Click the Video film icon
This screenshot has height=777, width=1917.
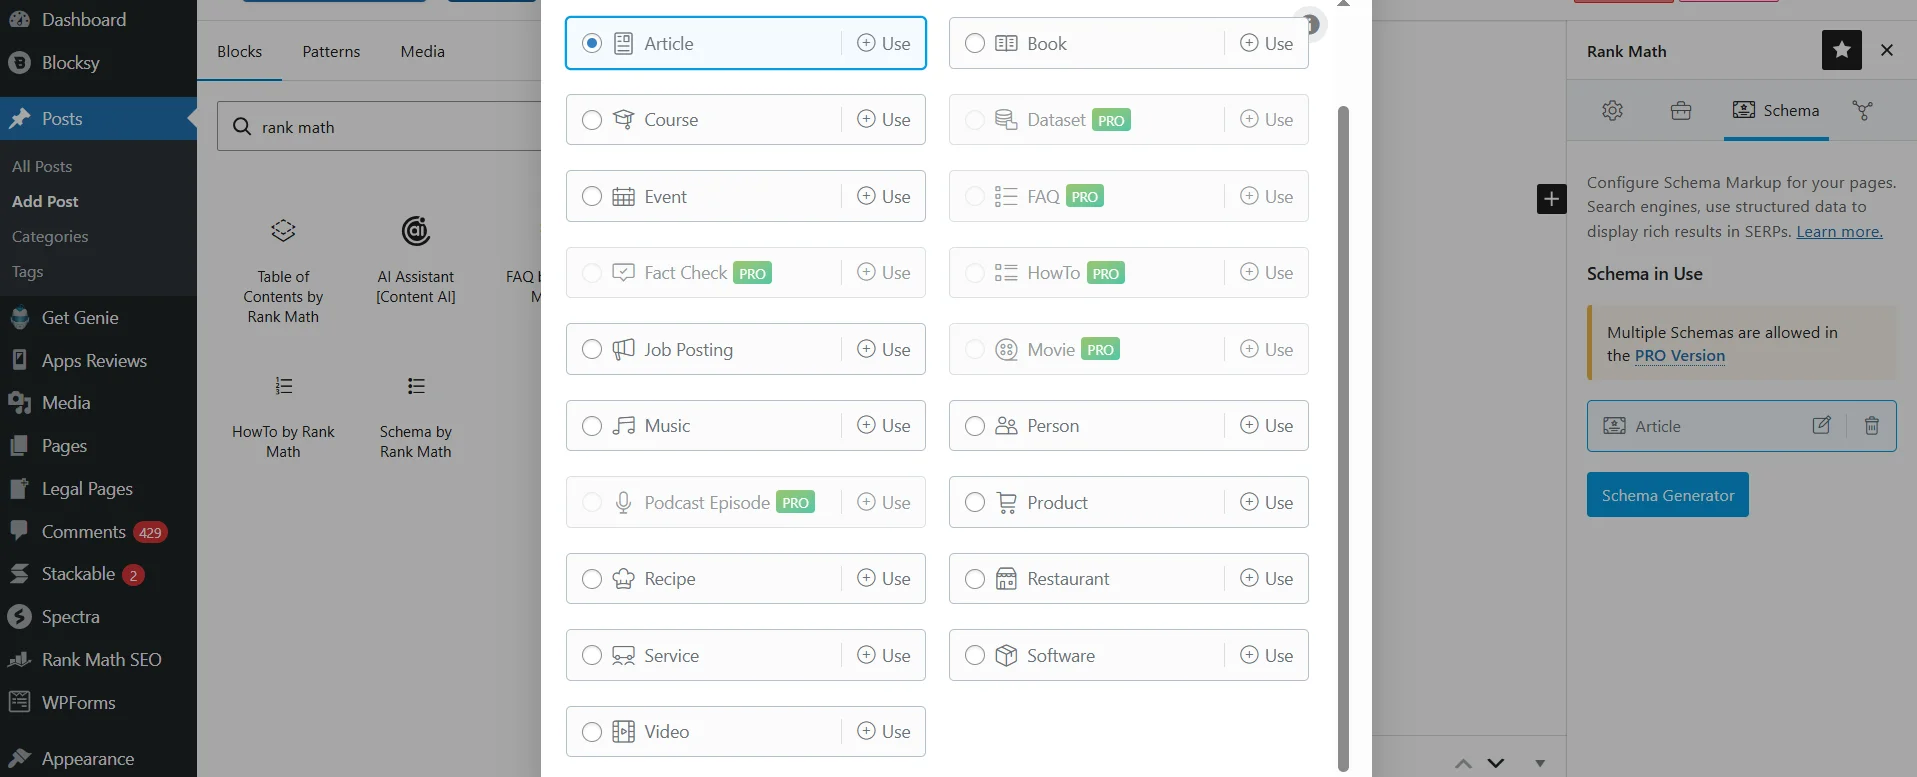[623, 732]
